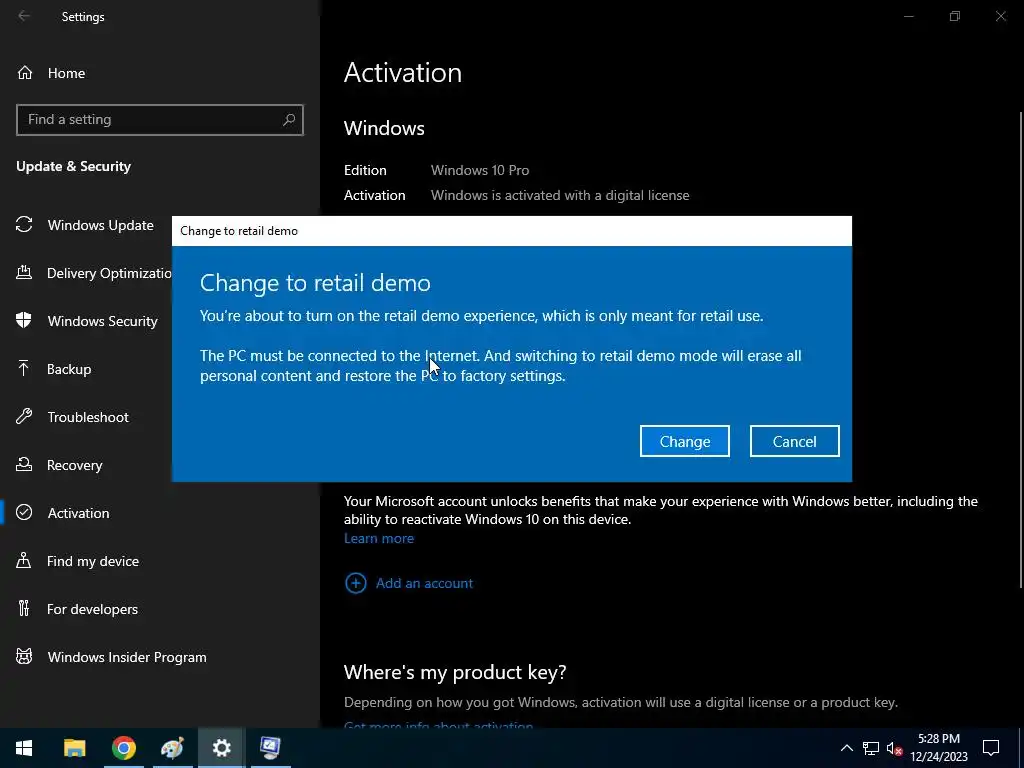Click the muted volume tray icon
1024x768 pixels.
point(895,749)
